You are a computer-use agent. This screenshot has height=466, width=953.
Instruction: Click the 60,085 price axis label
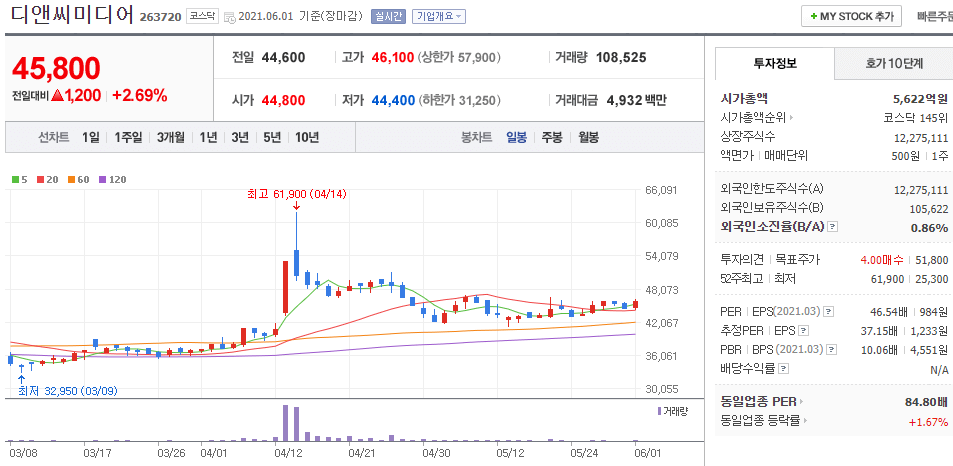[661, 224]
